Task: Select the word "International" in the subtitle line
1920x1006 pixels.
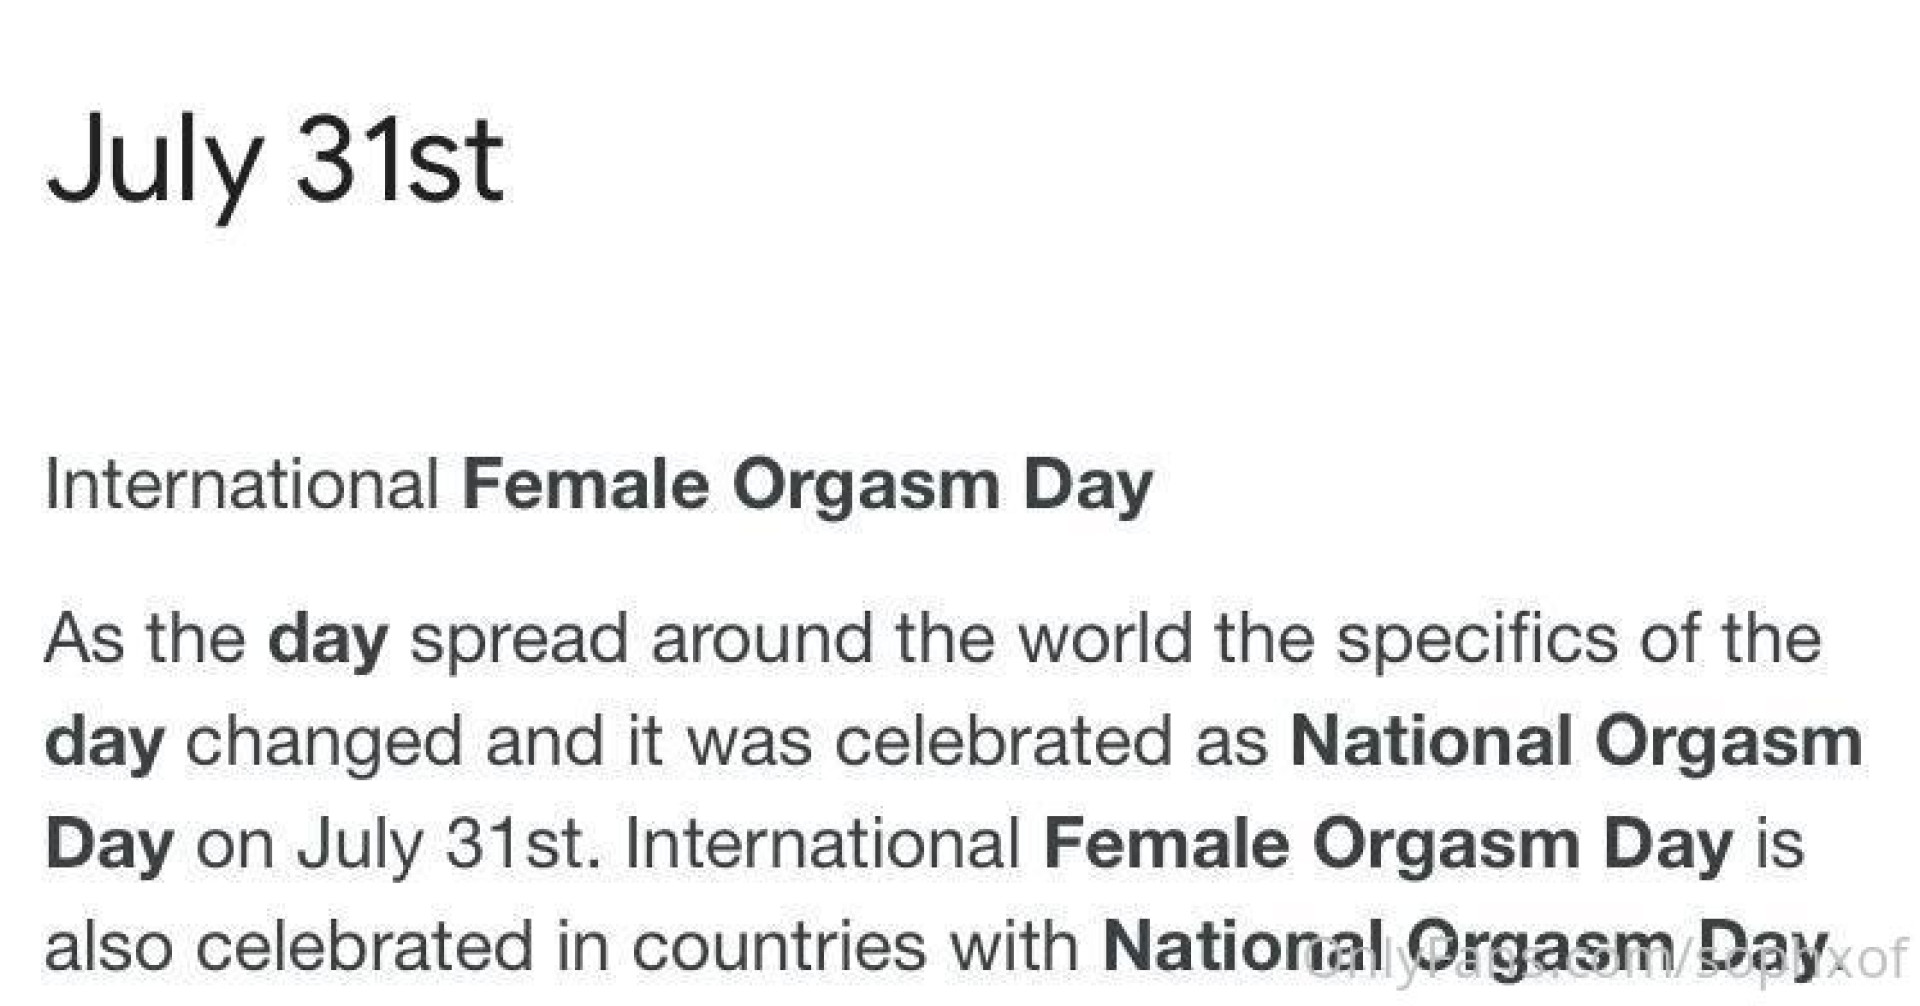Action: pos(242,485)
